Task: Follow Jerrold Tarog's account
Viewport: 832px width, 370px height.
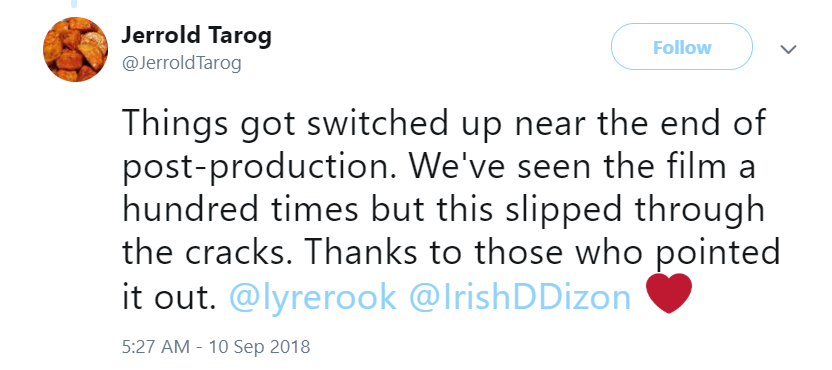Action: tap(682, 47)
